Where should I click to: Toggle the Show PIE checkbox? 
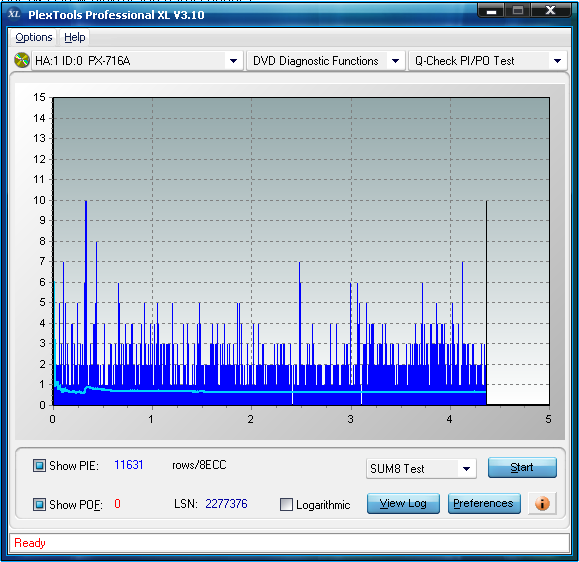[39, 466]
